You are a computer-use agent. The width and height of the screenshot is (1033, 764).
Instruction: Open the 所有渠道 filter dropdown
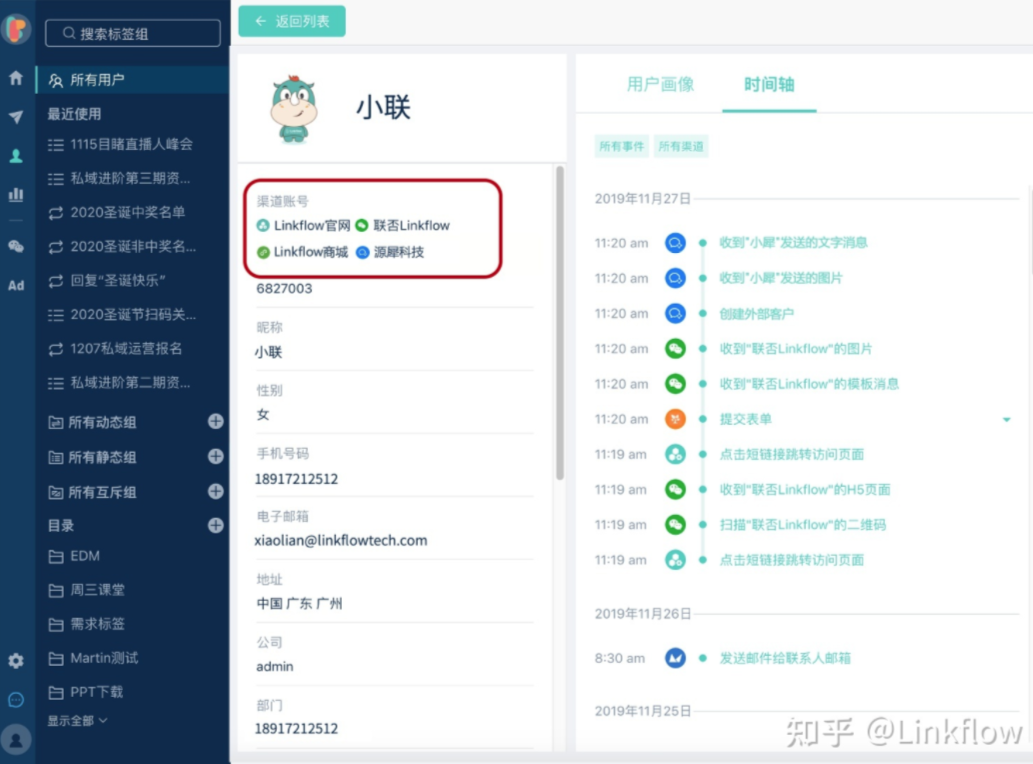pyautogui.click(x=681, y=146)
